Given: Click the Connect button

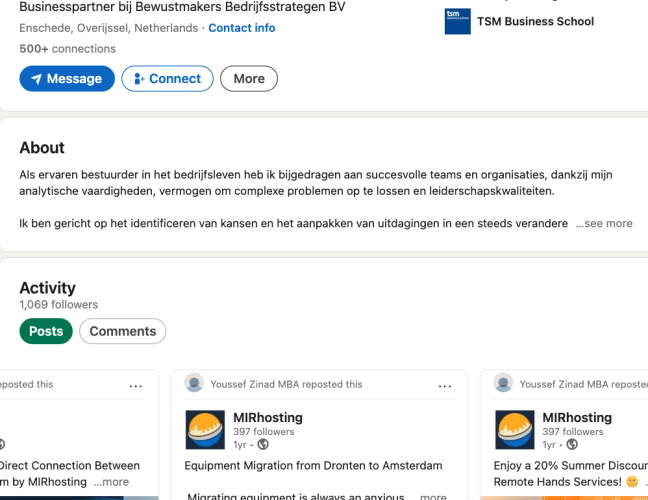Looking at the screenshot, I should coord(167,79).
